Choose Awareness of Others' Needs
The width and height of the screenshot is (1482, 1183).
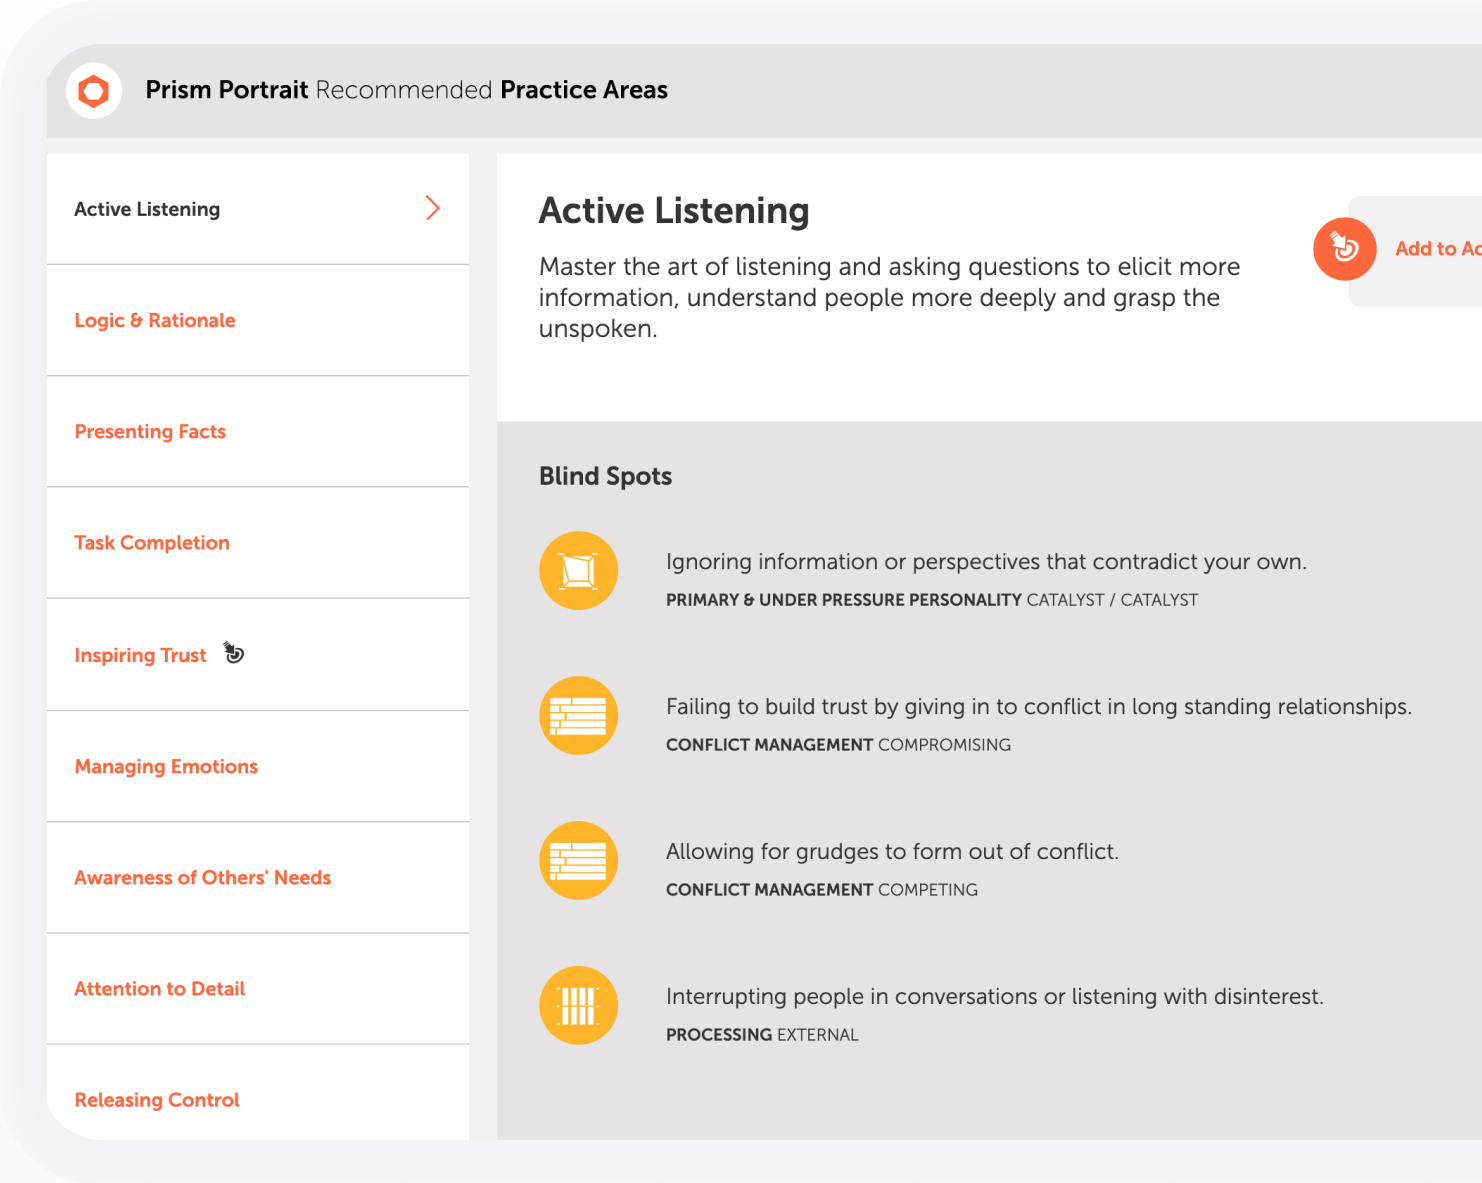pos(202,877)
